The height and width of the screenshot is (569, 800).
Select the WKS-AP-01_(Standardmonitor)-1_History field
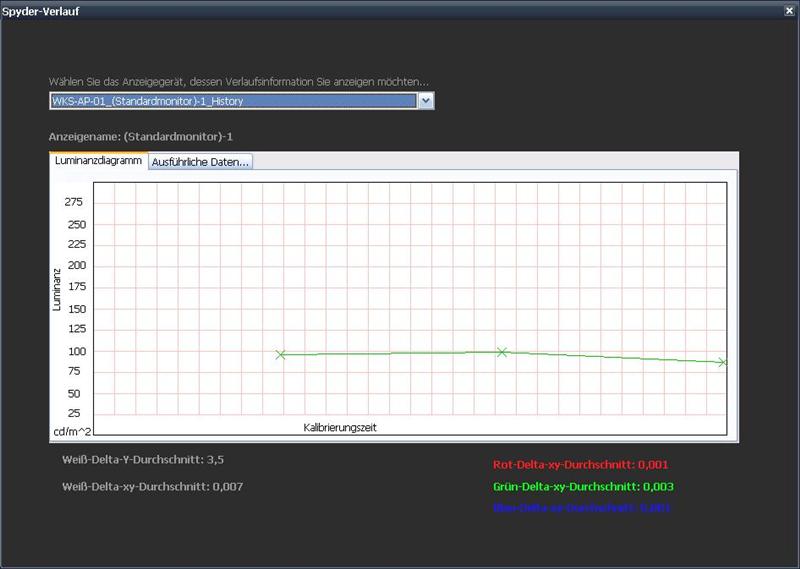pos(234,101)
